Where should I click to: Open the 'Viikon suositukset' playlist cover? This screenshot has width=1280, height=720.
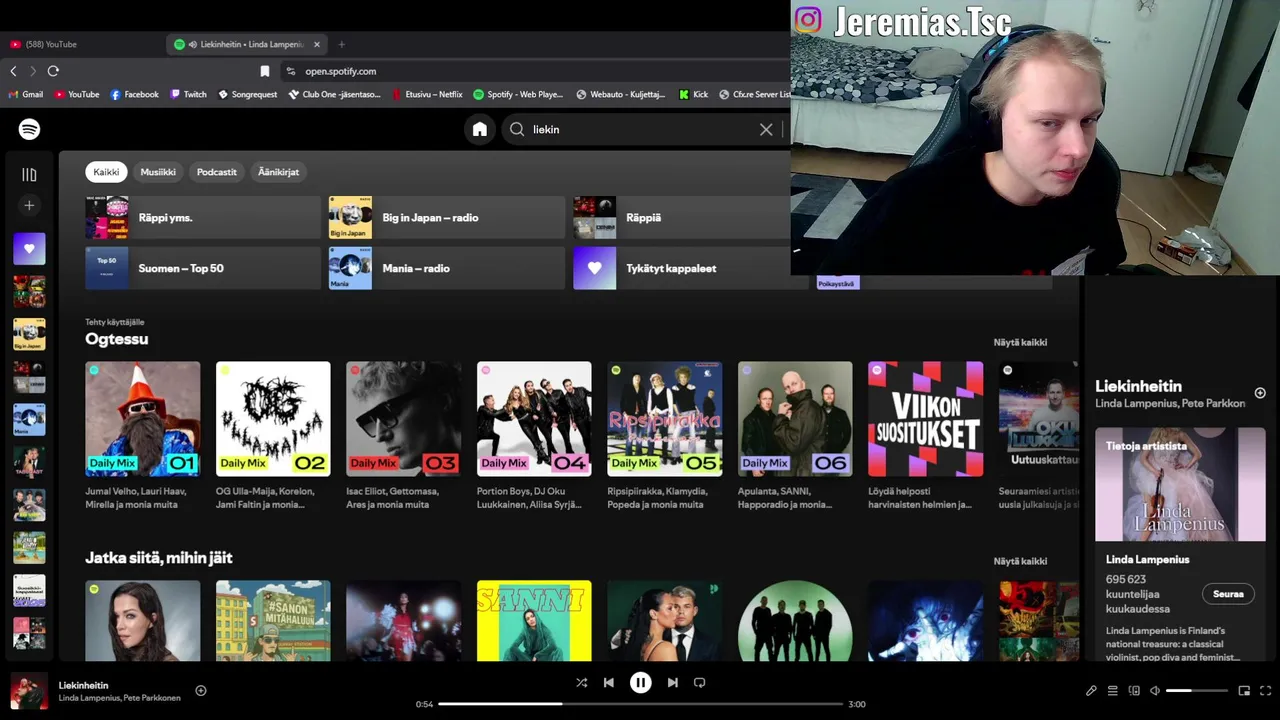tap(926, 419)
